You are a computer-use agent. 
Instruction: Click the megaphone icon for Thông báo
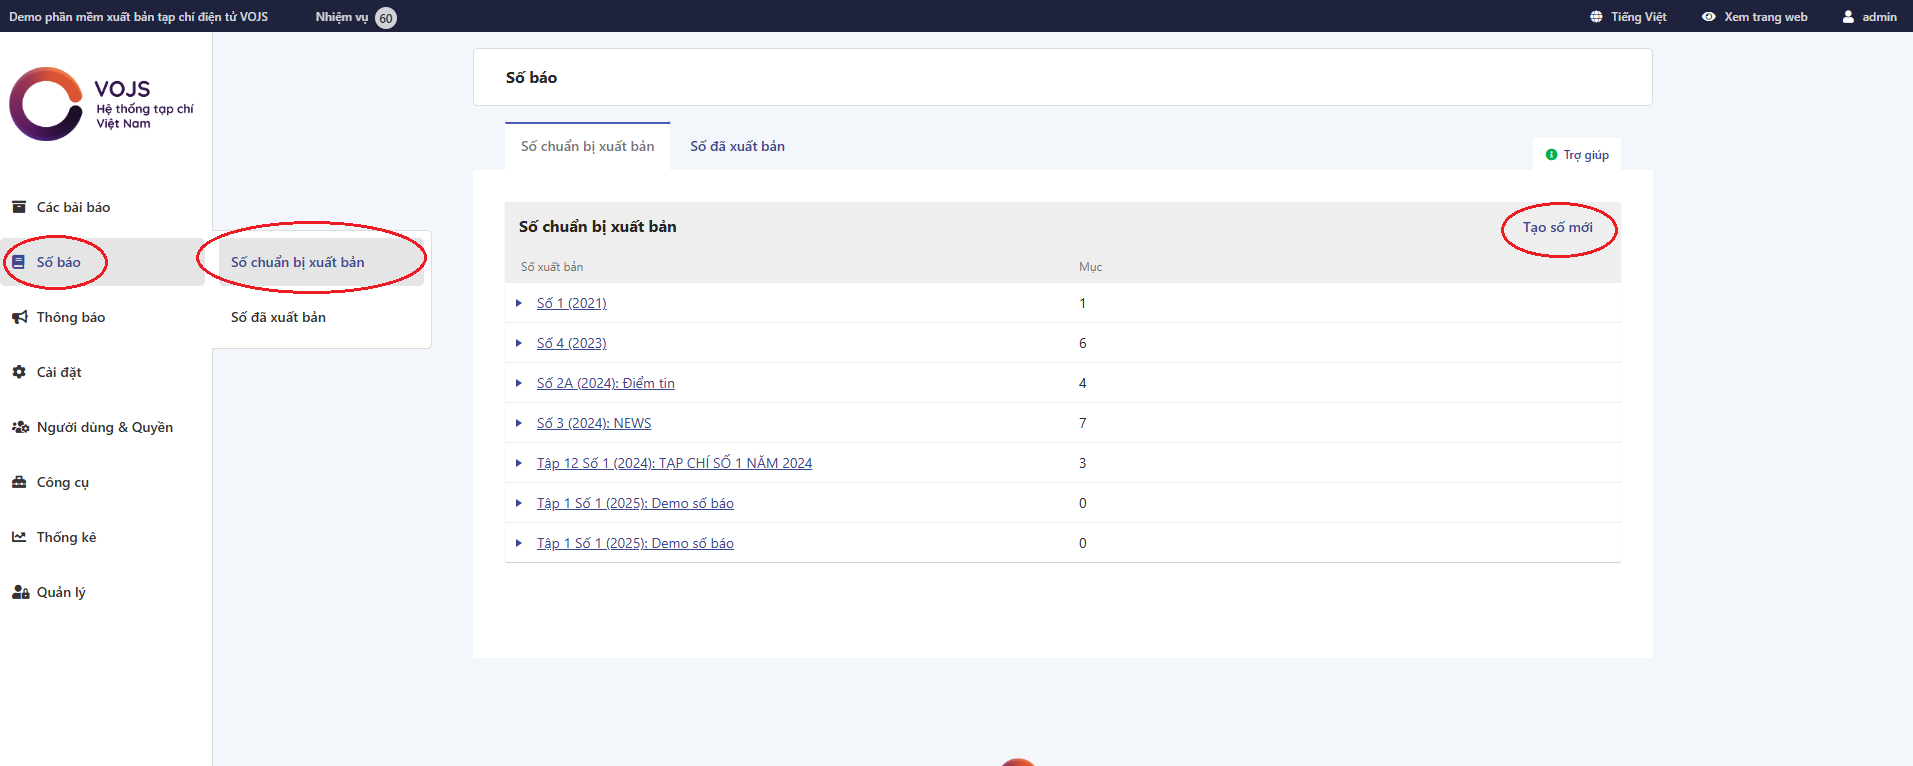(19, 317)
